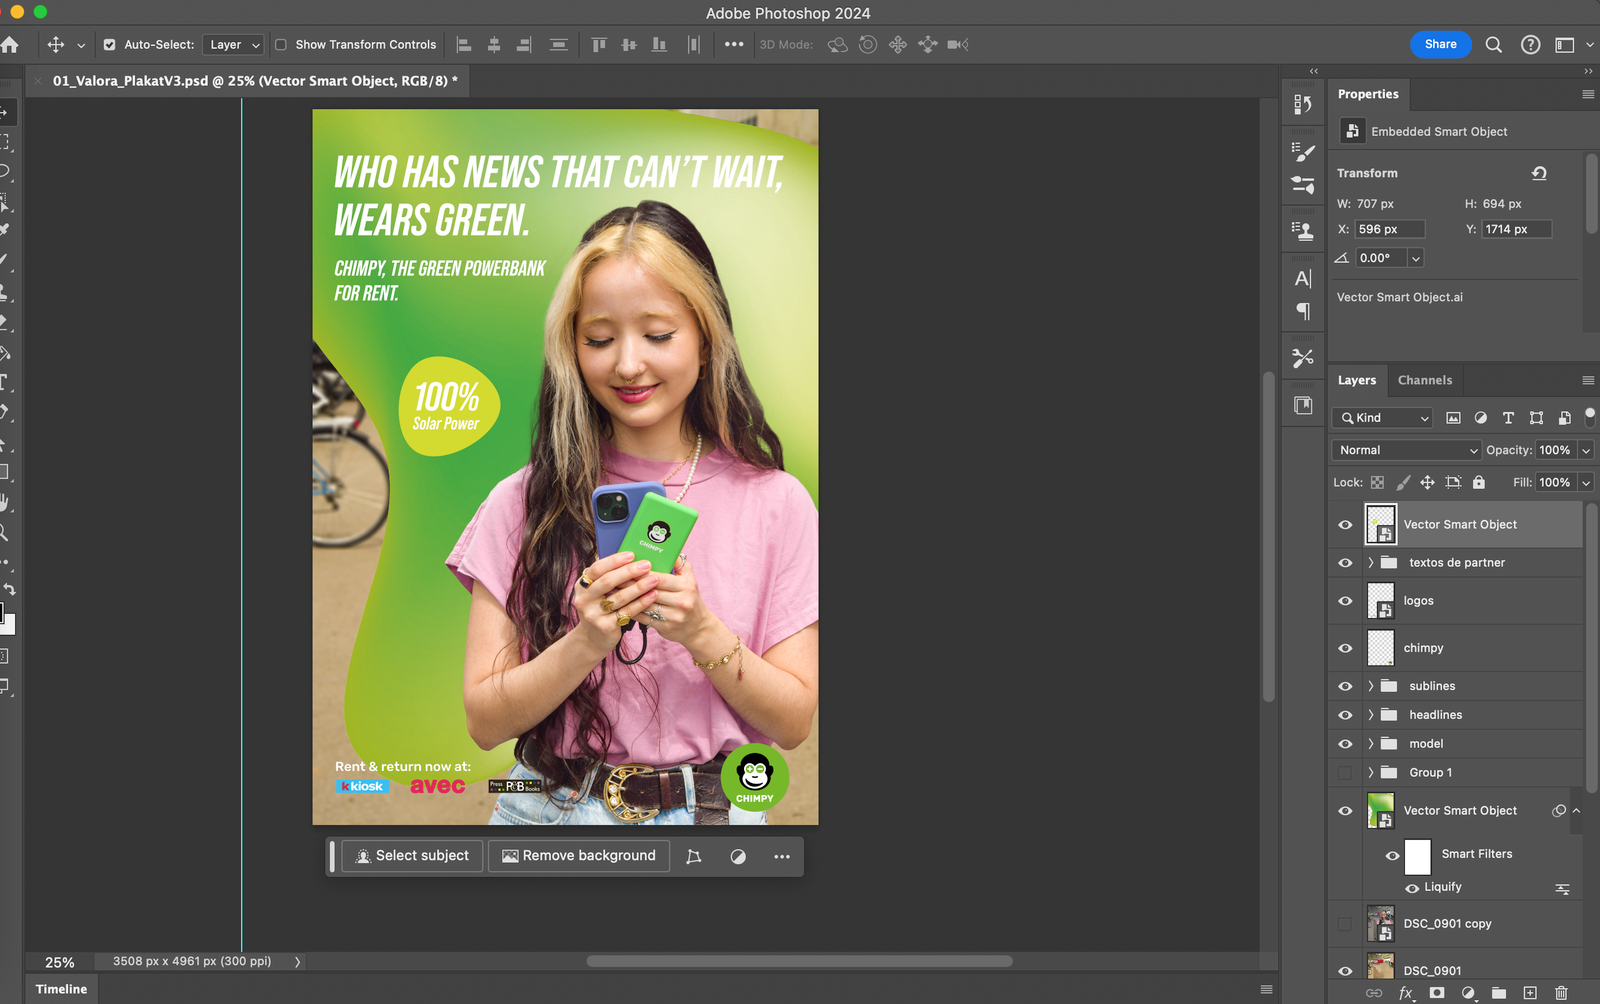Image resolution: width=1600 pixels, height=1004 pixels.
Task: Align right edges icon
Action: [x=524, y=45]
